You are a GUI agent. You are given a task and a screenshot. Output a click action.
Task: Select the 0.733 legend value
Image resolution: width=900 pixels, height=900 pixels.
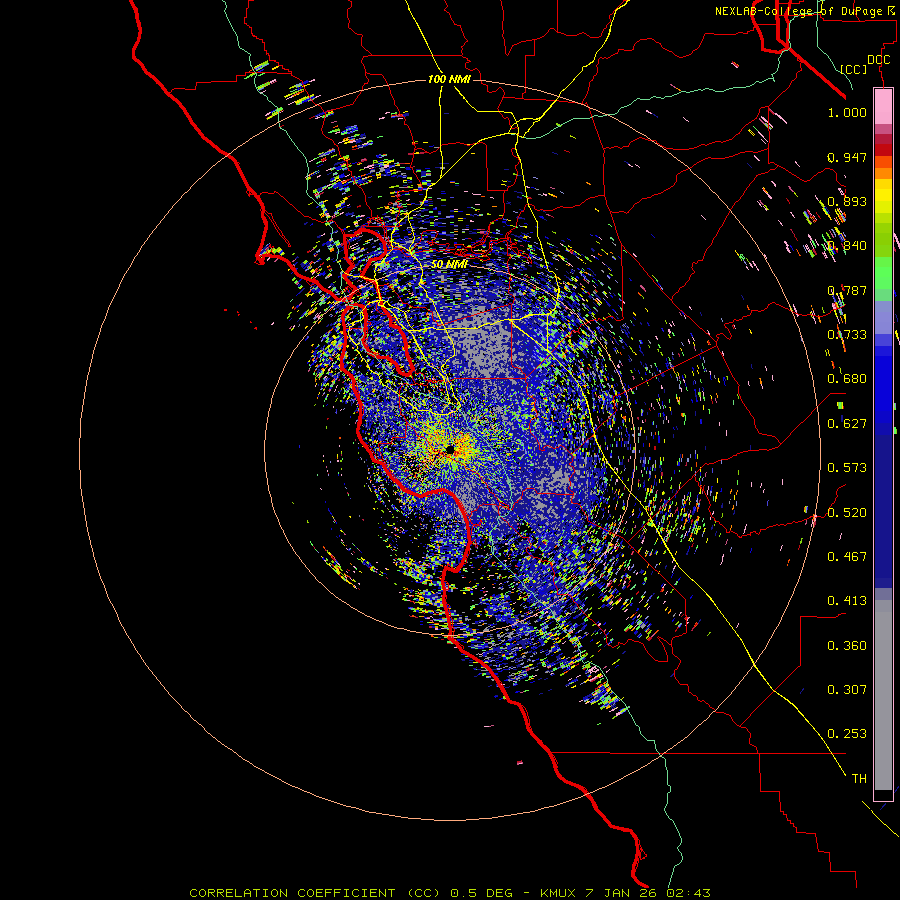[847, 335]
